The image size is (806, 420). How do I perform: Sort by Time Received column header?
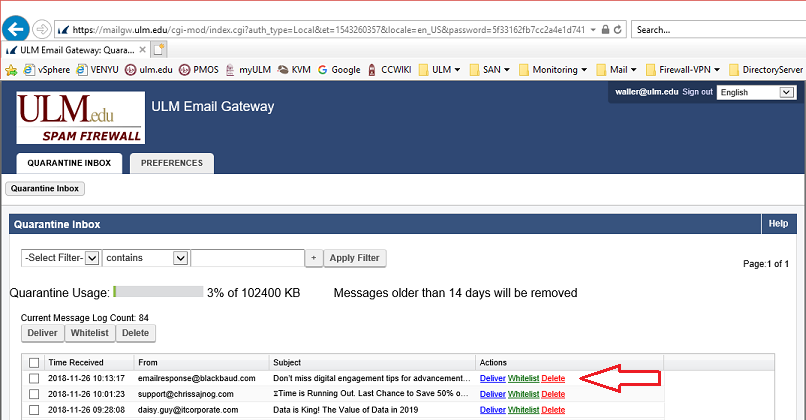(76, 362)
